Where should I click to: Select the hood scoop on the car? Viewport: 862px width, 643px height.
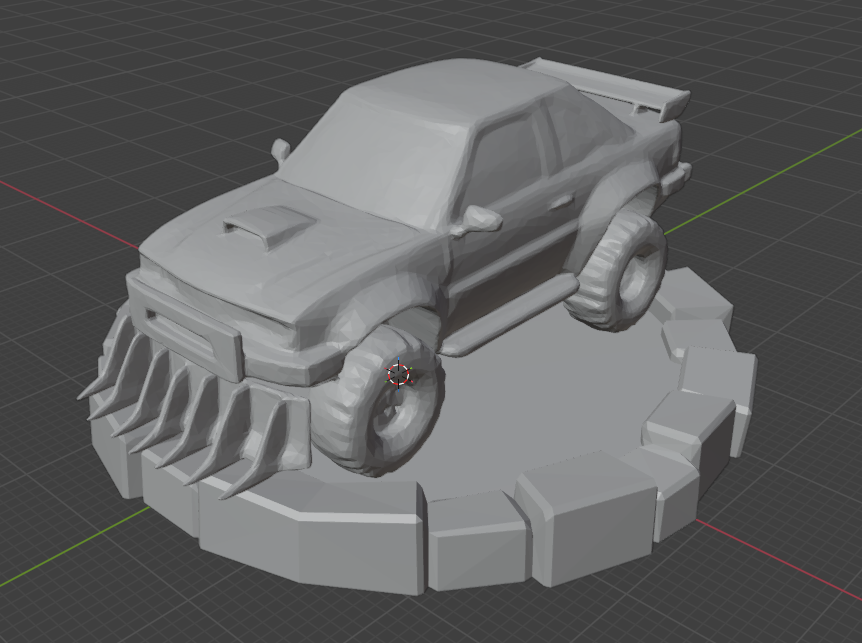click(x=269, y=225)
